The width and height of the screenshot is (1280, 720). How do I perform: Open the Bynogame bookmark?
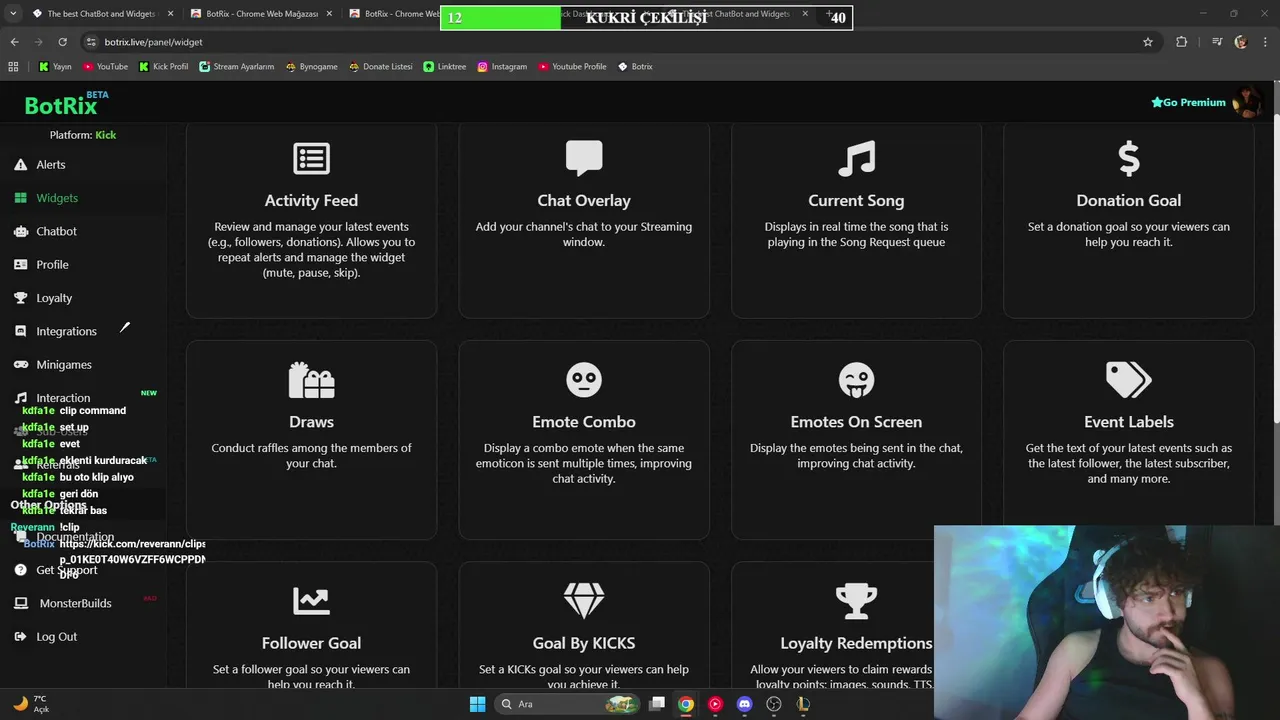click(311, 67)
